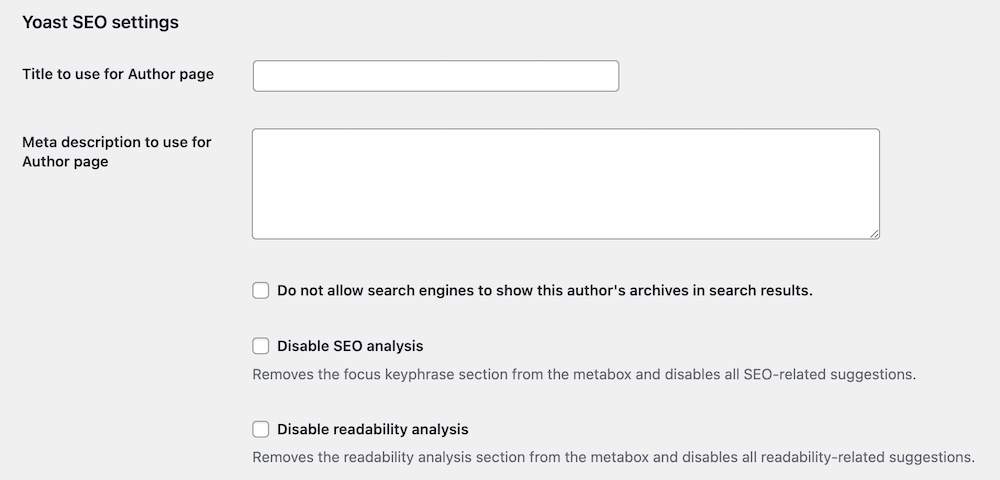1000x480 pixels.
Task: Enable hiding author's archives from search engines checkbox
Action: tap(260, 291)
